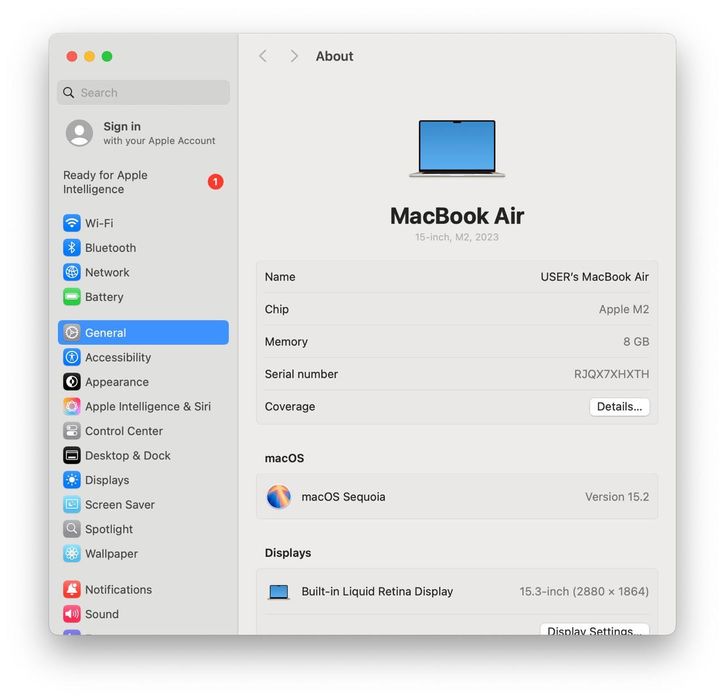Viewport: 725px width, 700px height.
Task: Open Coverage Details button
Action: tap(619, 407)
